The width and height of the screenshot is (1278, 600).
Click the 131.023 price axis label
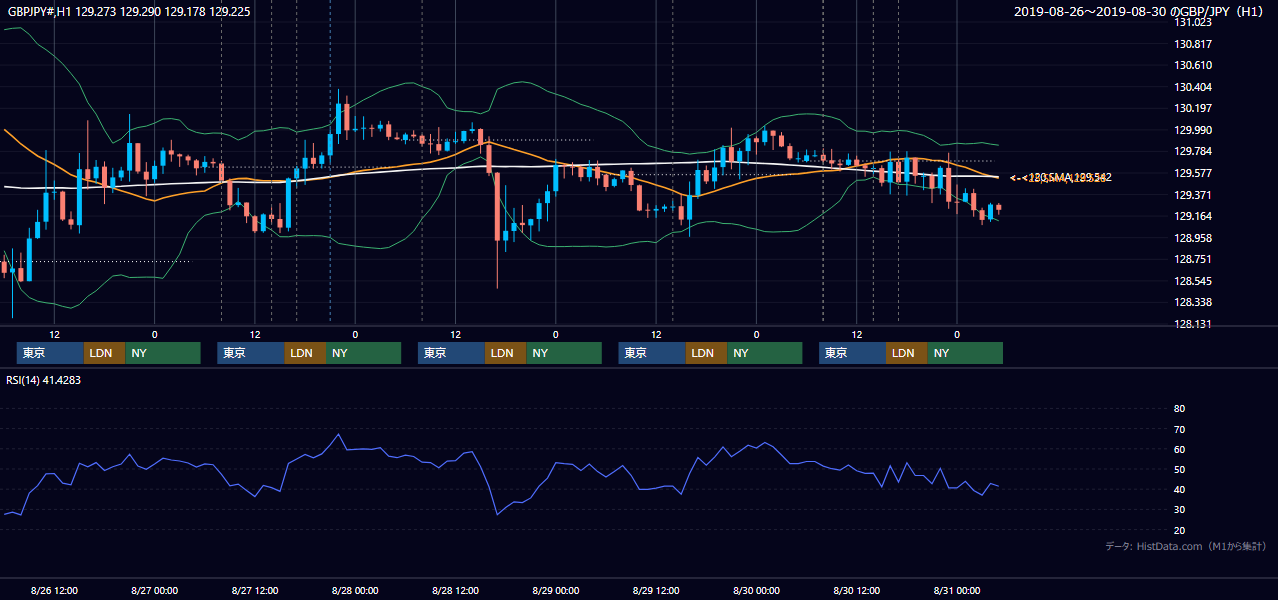1195,22
